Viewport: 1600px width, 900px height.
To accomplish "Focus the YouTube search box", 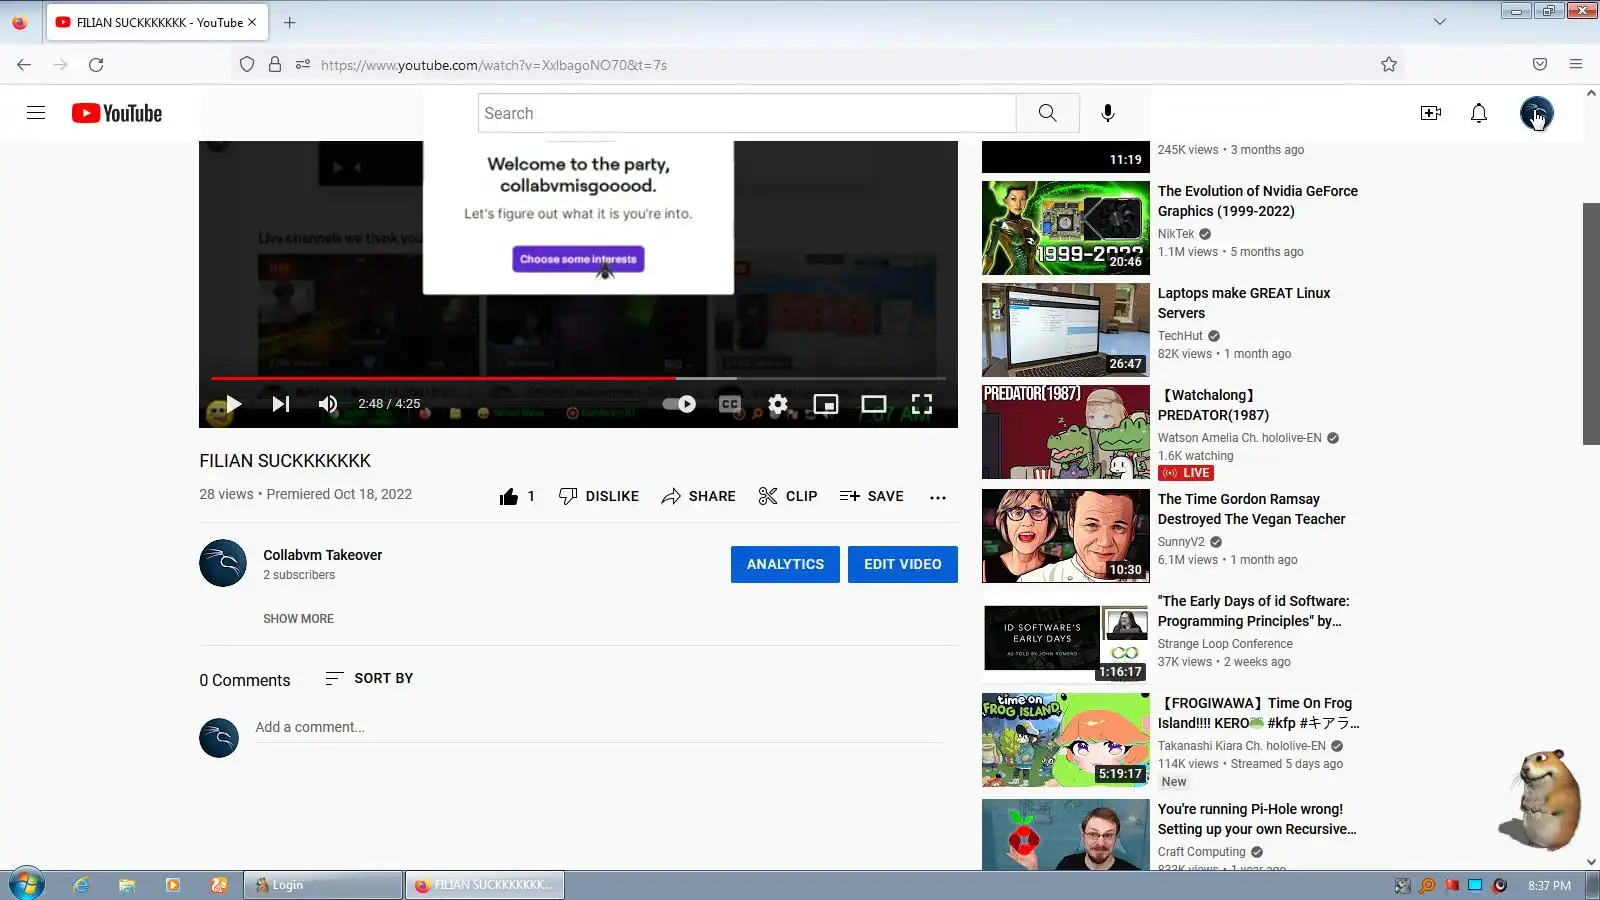I will click(x=747, y=113).
